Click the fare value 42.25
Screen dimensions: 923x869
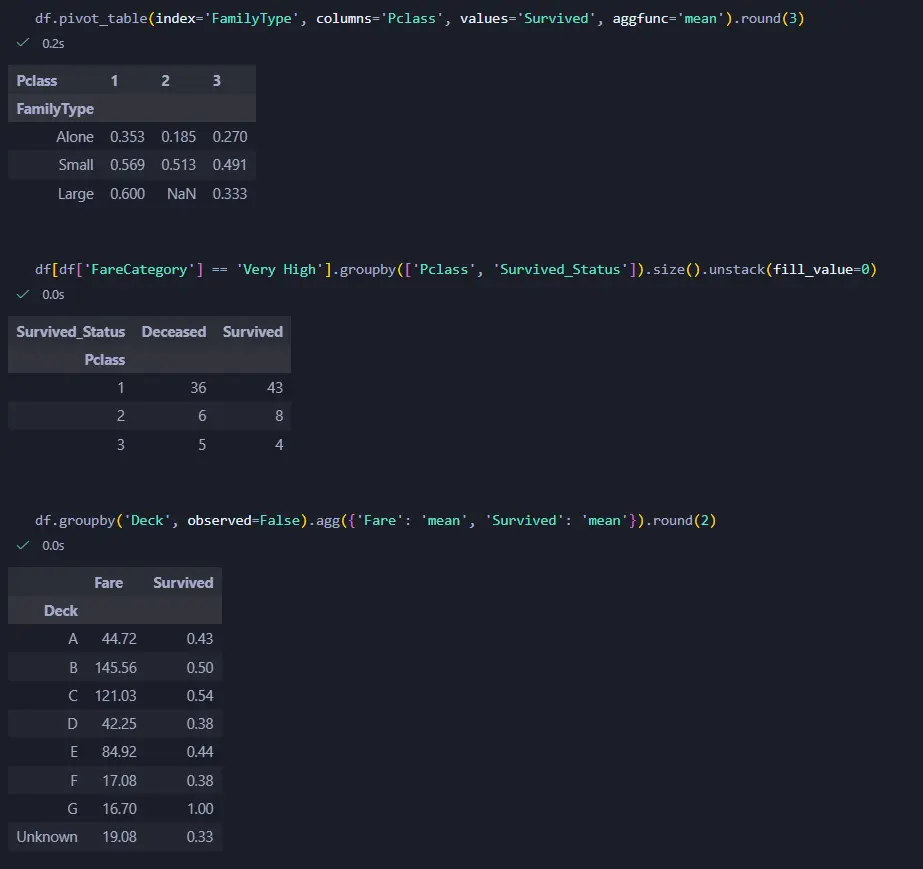click(119, 724)
